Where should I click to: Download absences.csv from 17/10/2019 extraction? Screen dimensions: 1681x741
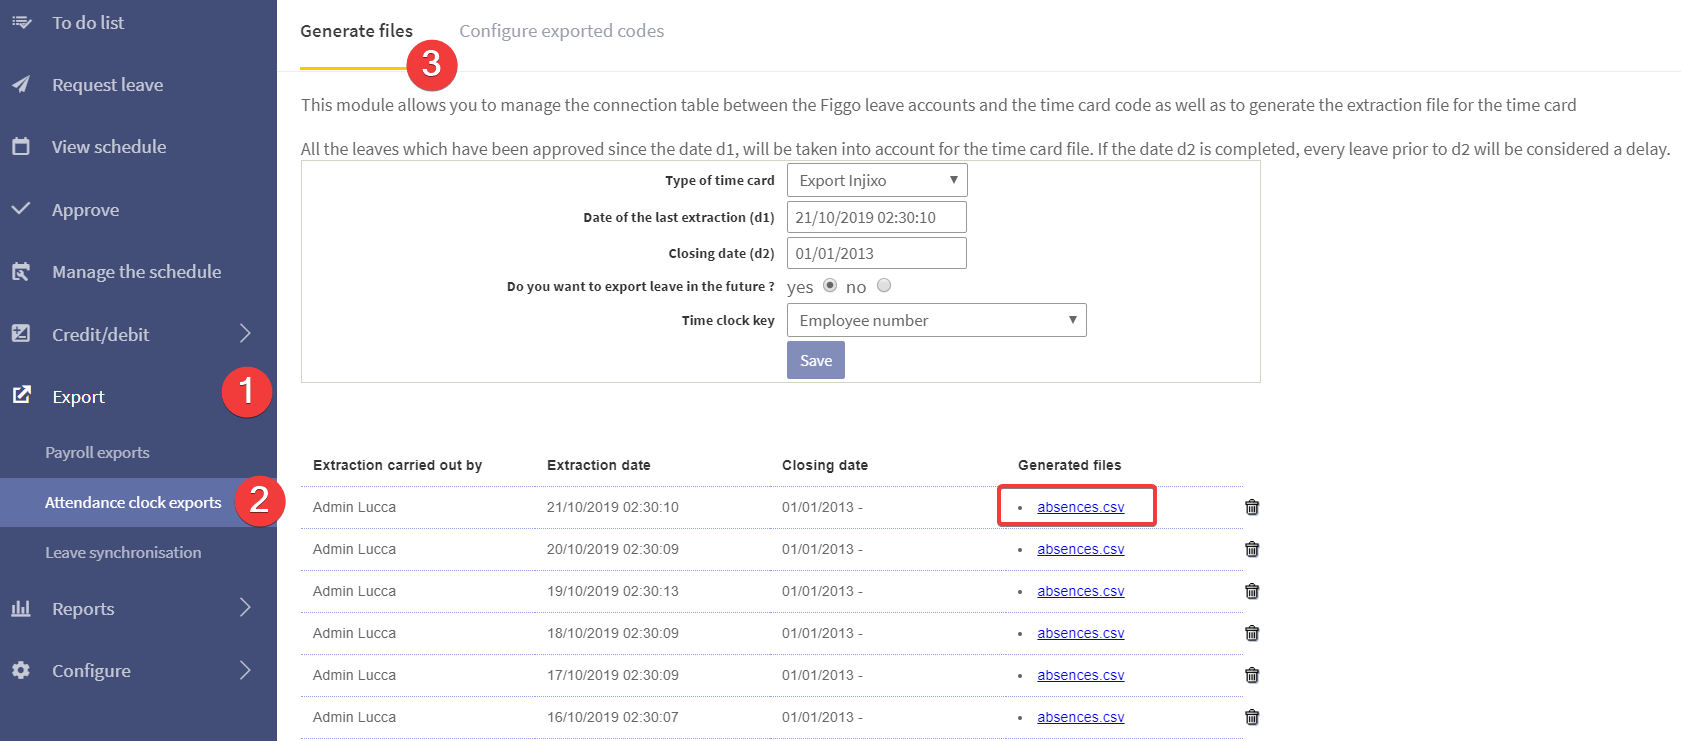tap(1080, 675)
